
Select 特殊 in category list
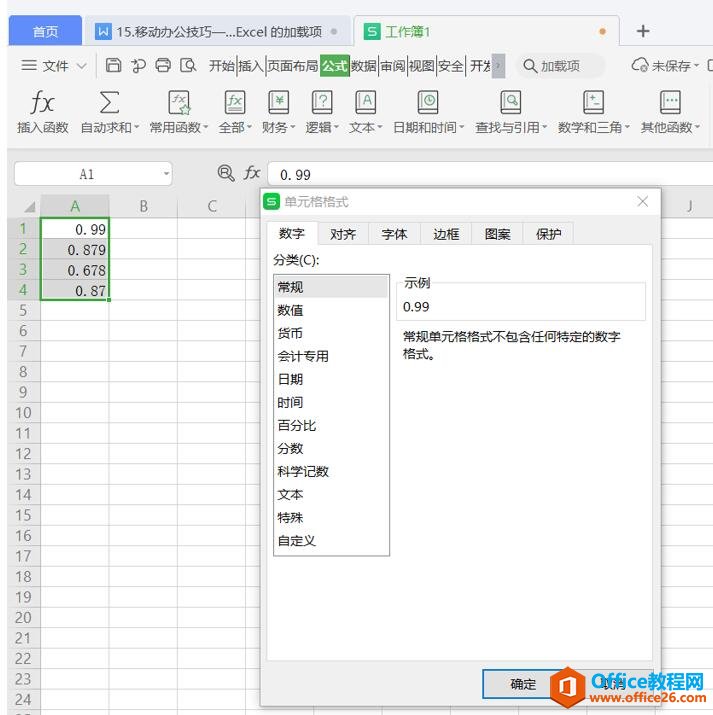331,518
